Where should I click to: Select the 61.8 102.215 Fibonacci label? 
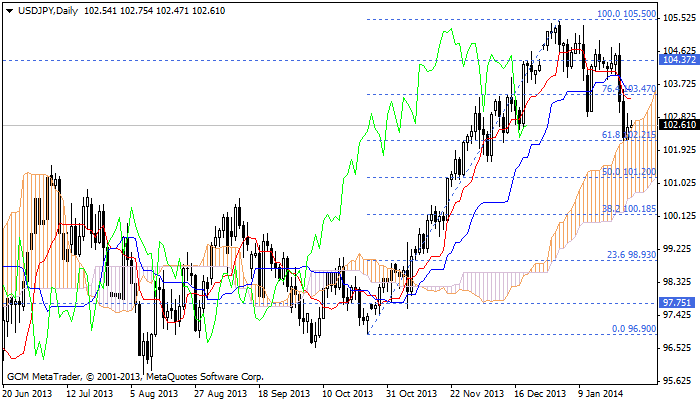tap(629, 134)
